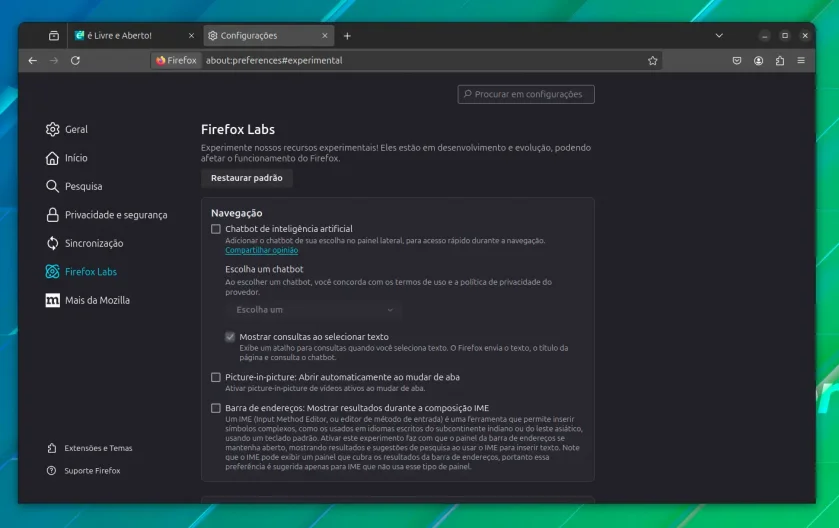Click the Navegação section title
840x528 pixels.
(236, 213)
